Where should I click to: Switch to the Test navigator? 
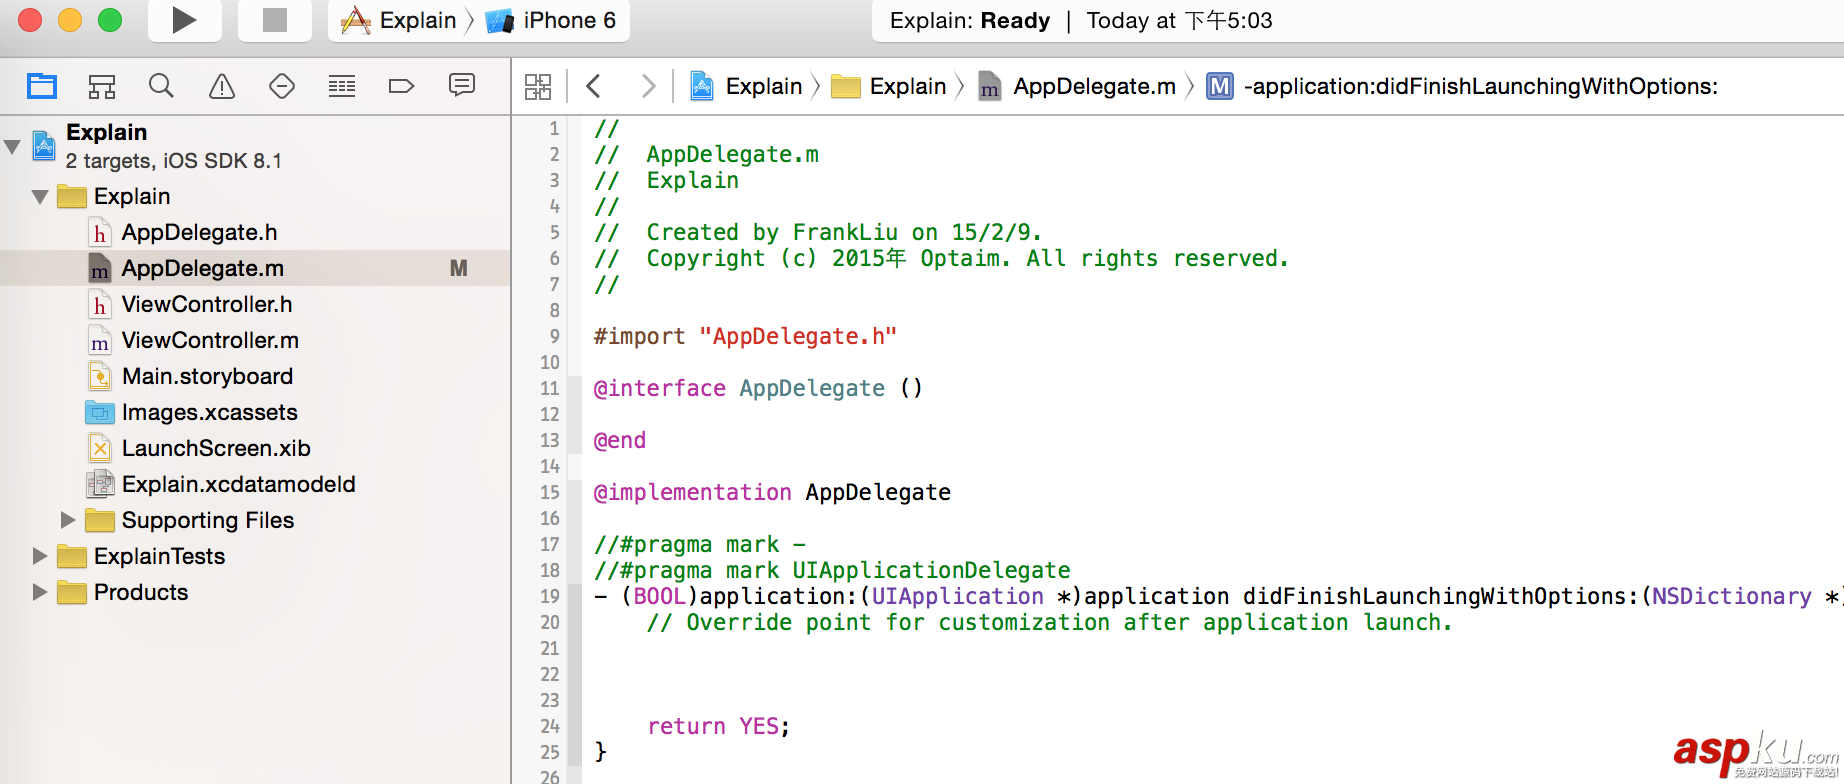[x=282, y=87]
